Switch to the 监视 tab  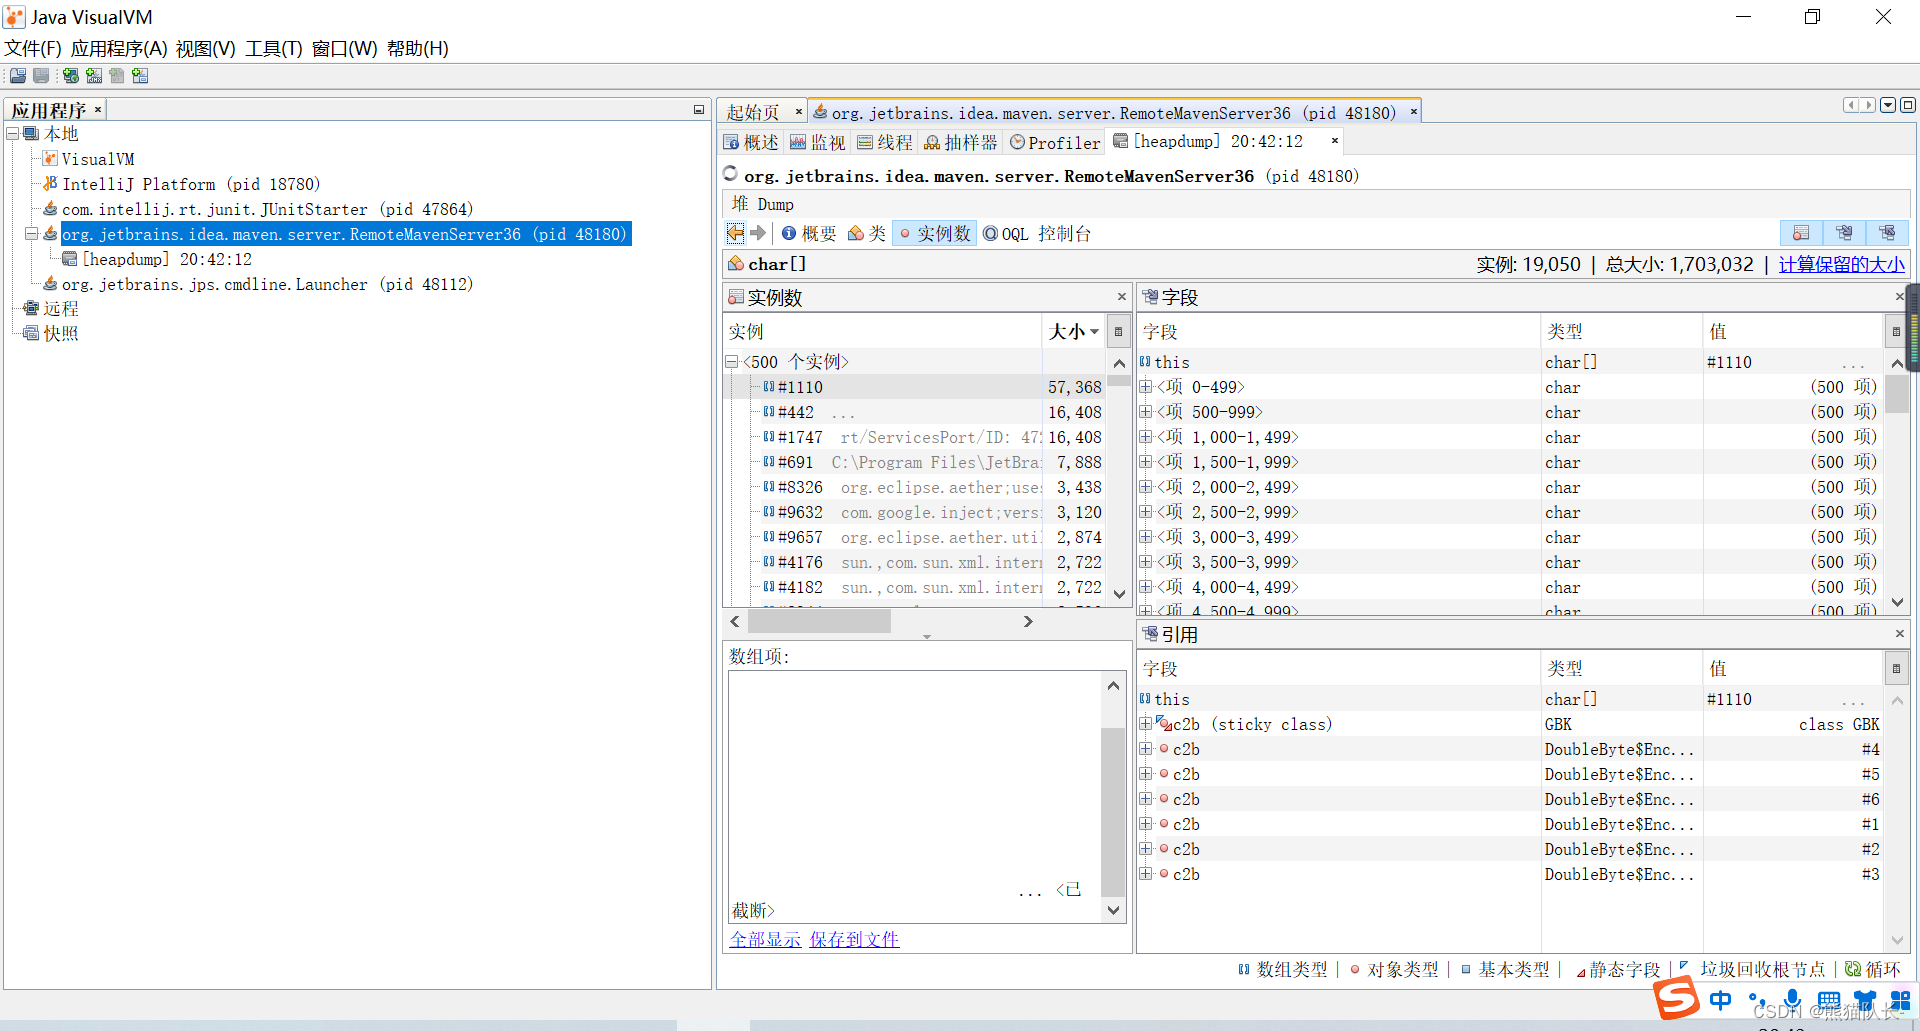[x=818, y=142]
